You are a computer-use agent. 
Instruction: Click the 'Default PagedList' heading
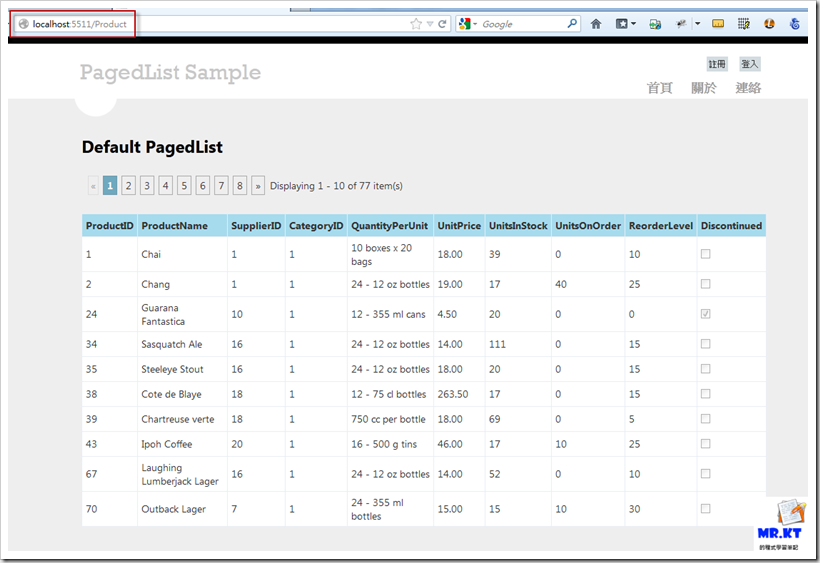[x=152, y=147]
